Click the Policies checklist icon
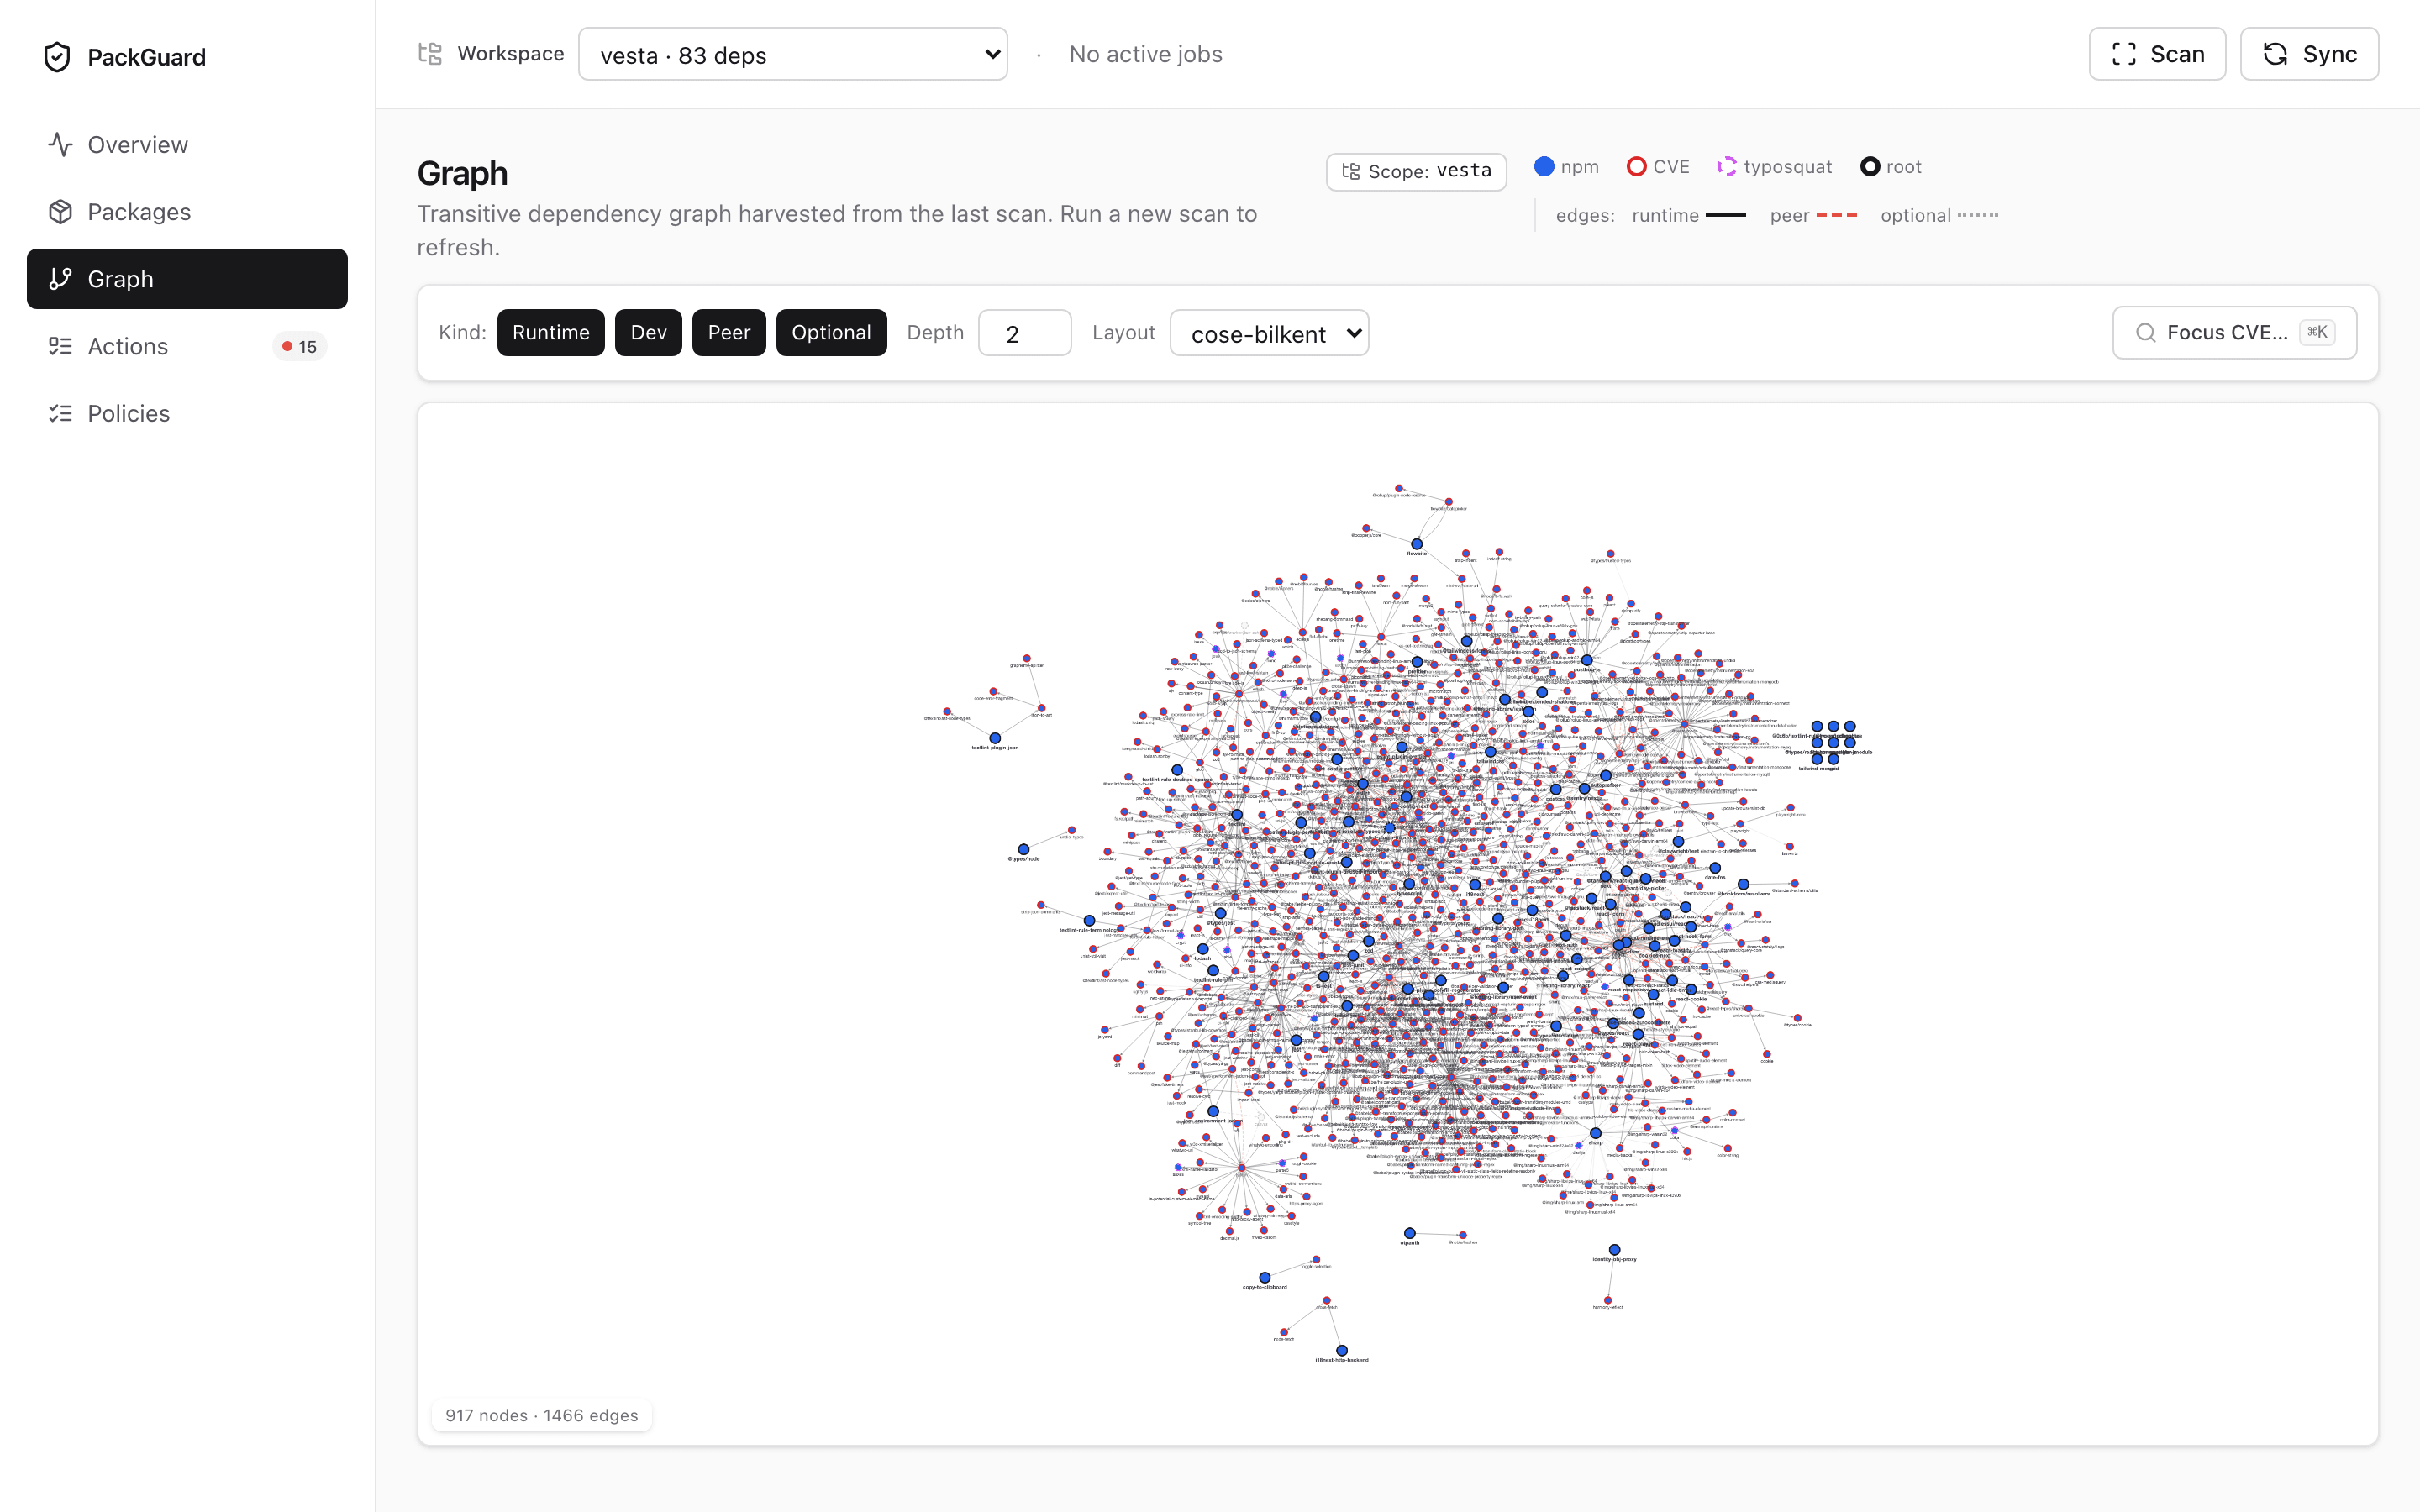Image resolution: width=2420 pixels, height=1512 pixels. coord(60,413)
